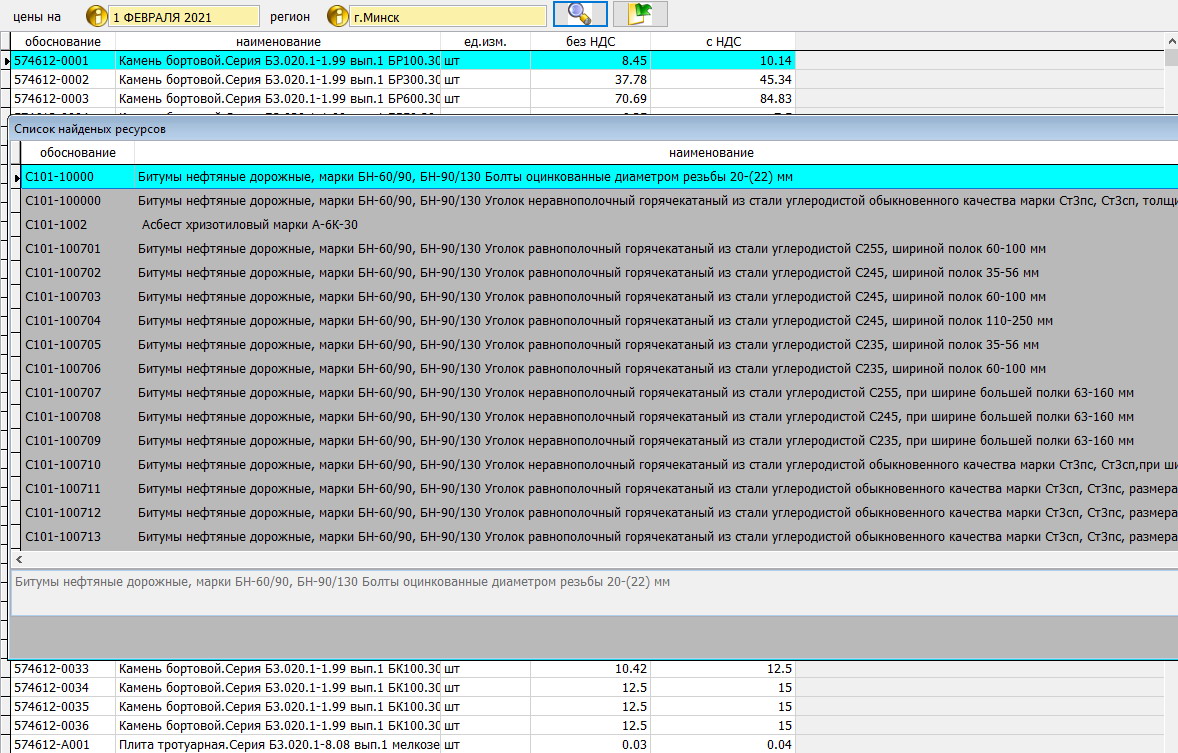Screen dimensions: 1178x753
Task: Click the name cell in row C101-100709
Action: (x=657, y=441)
